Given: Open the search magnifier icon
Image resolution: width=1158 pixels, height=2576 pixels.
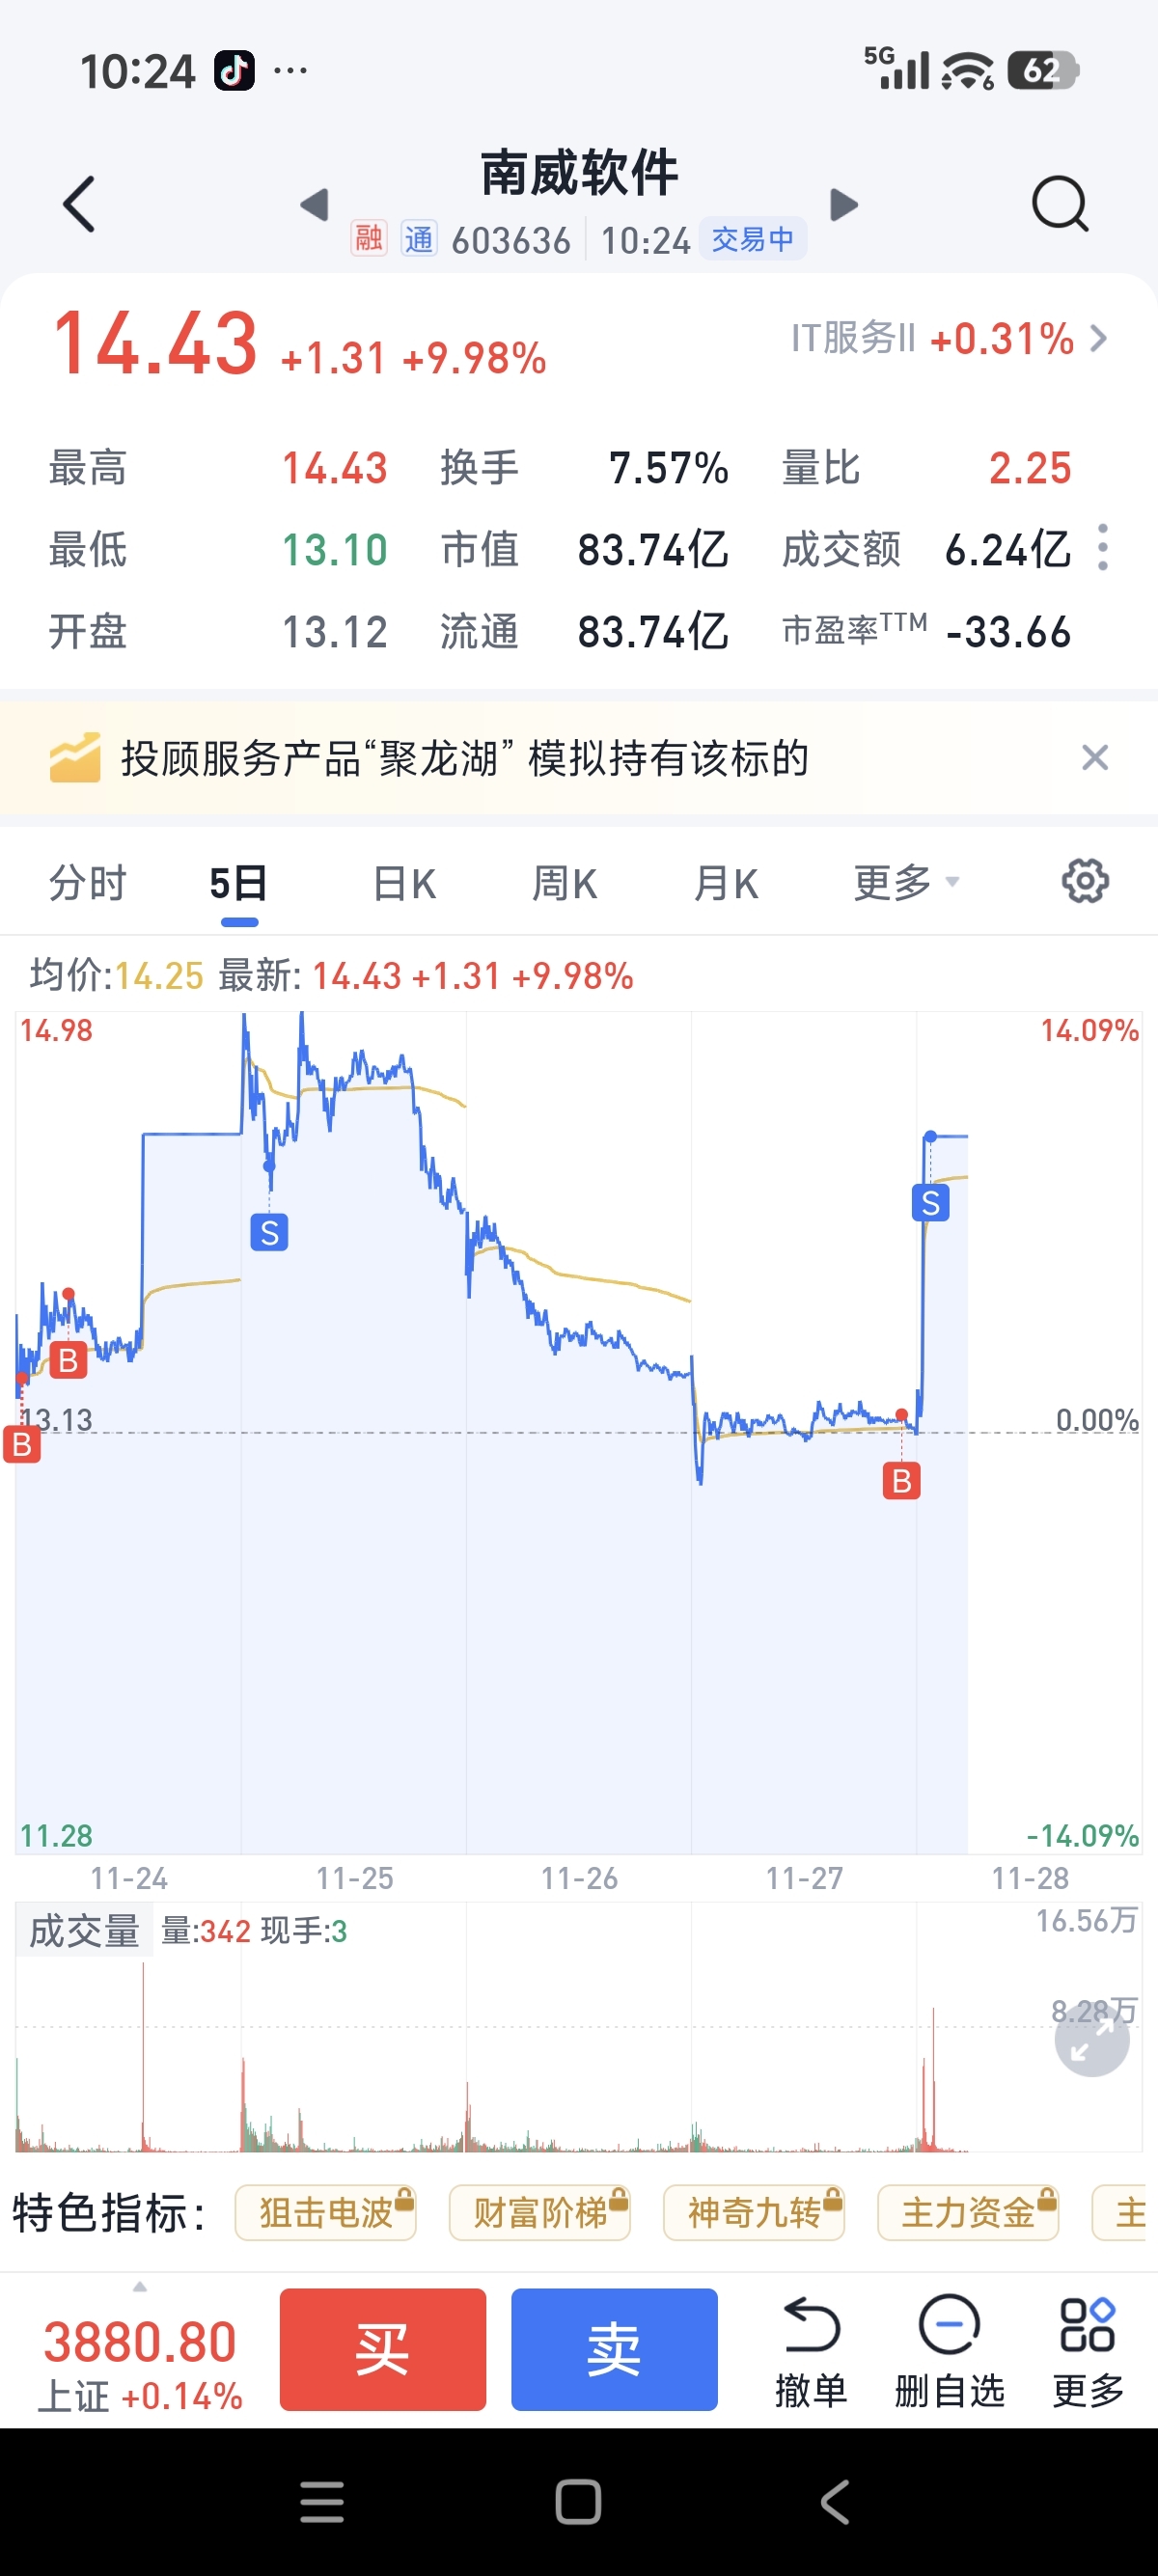Looking at the screenshot, I should [1059, 204].
